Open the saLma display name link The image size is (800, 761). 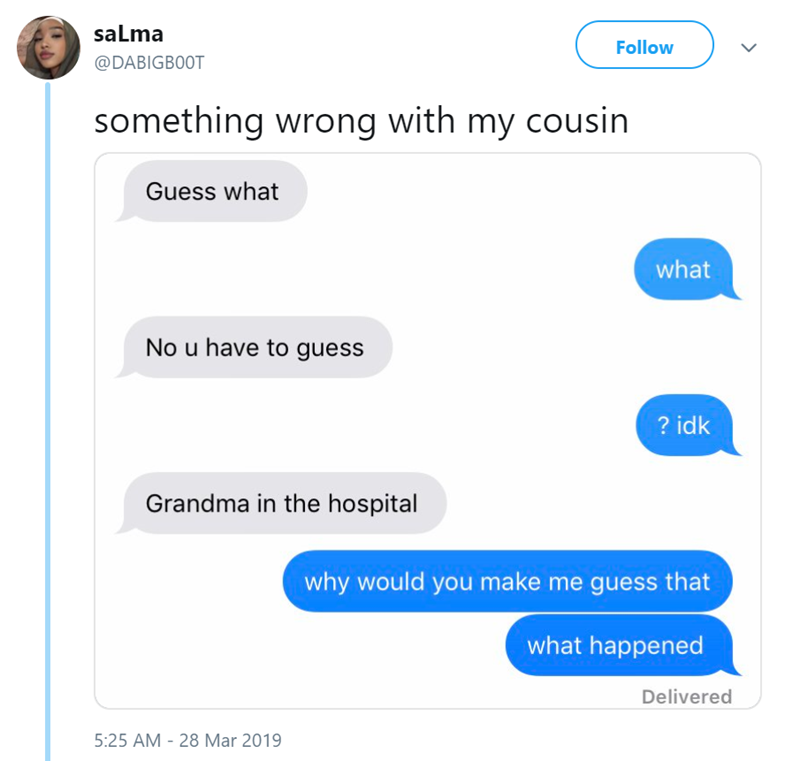pos(128,33)
